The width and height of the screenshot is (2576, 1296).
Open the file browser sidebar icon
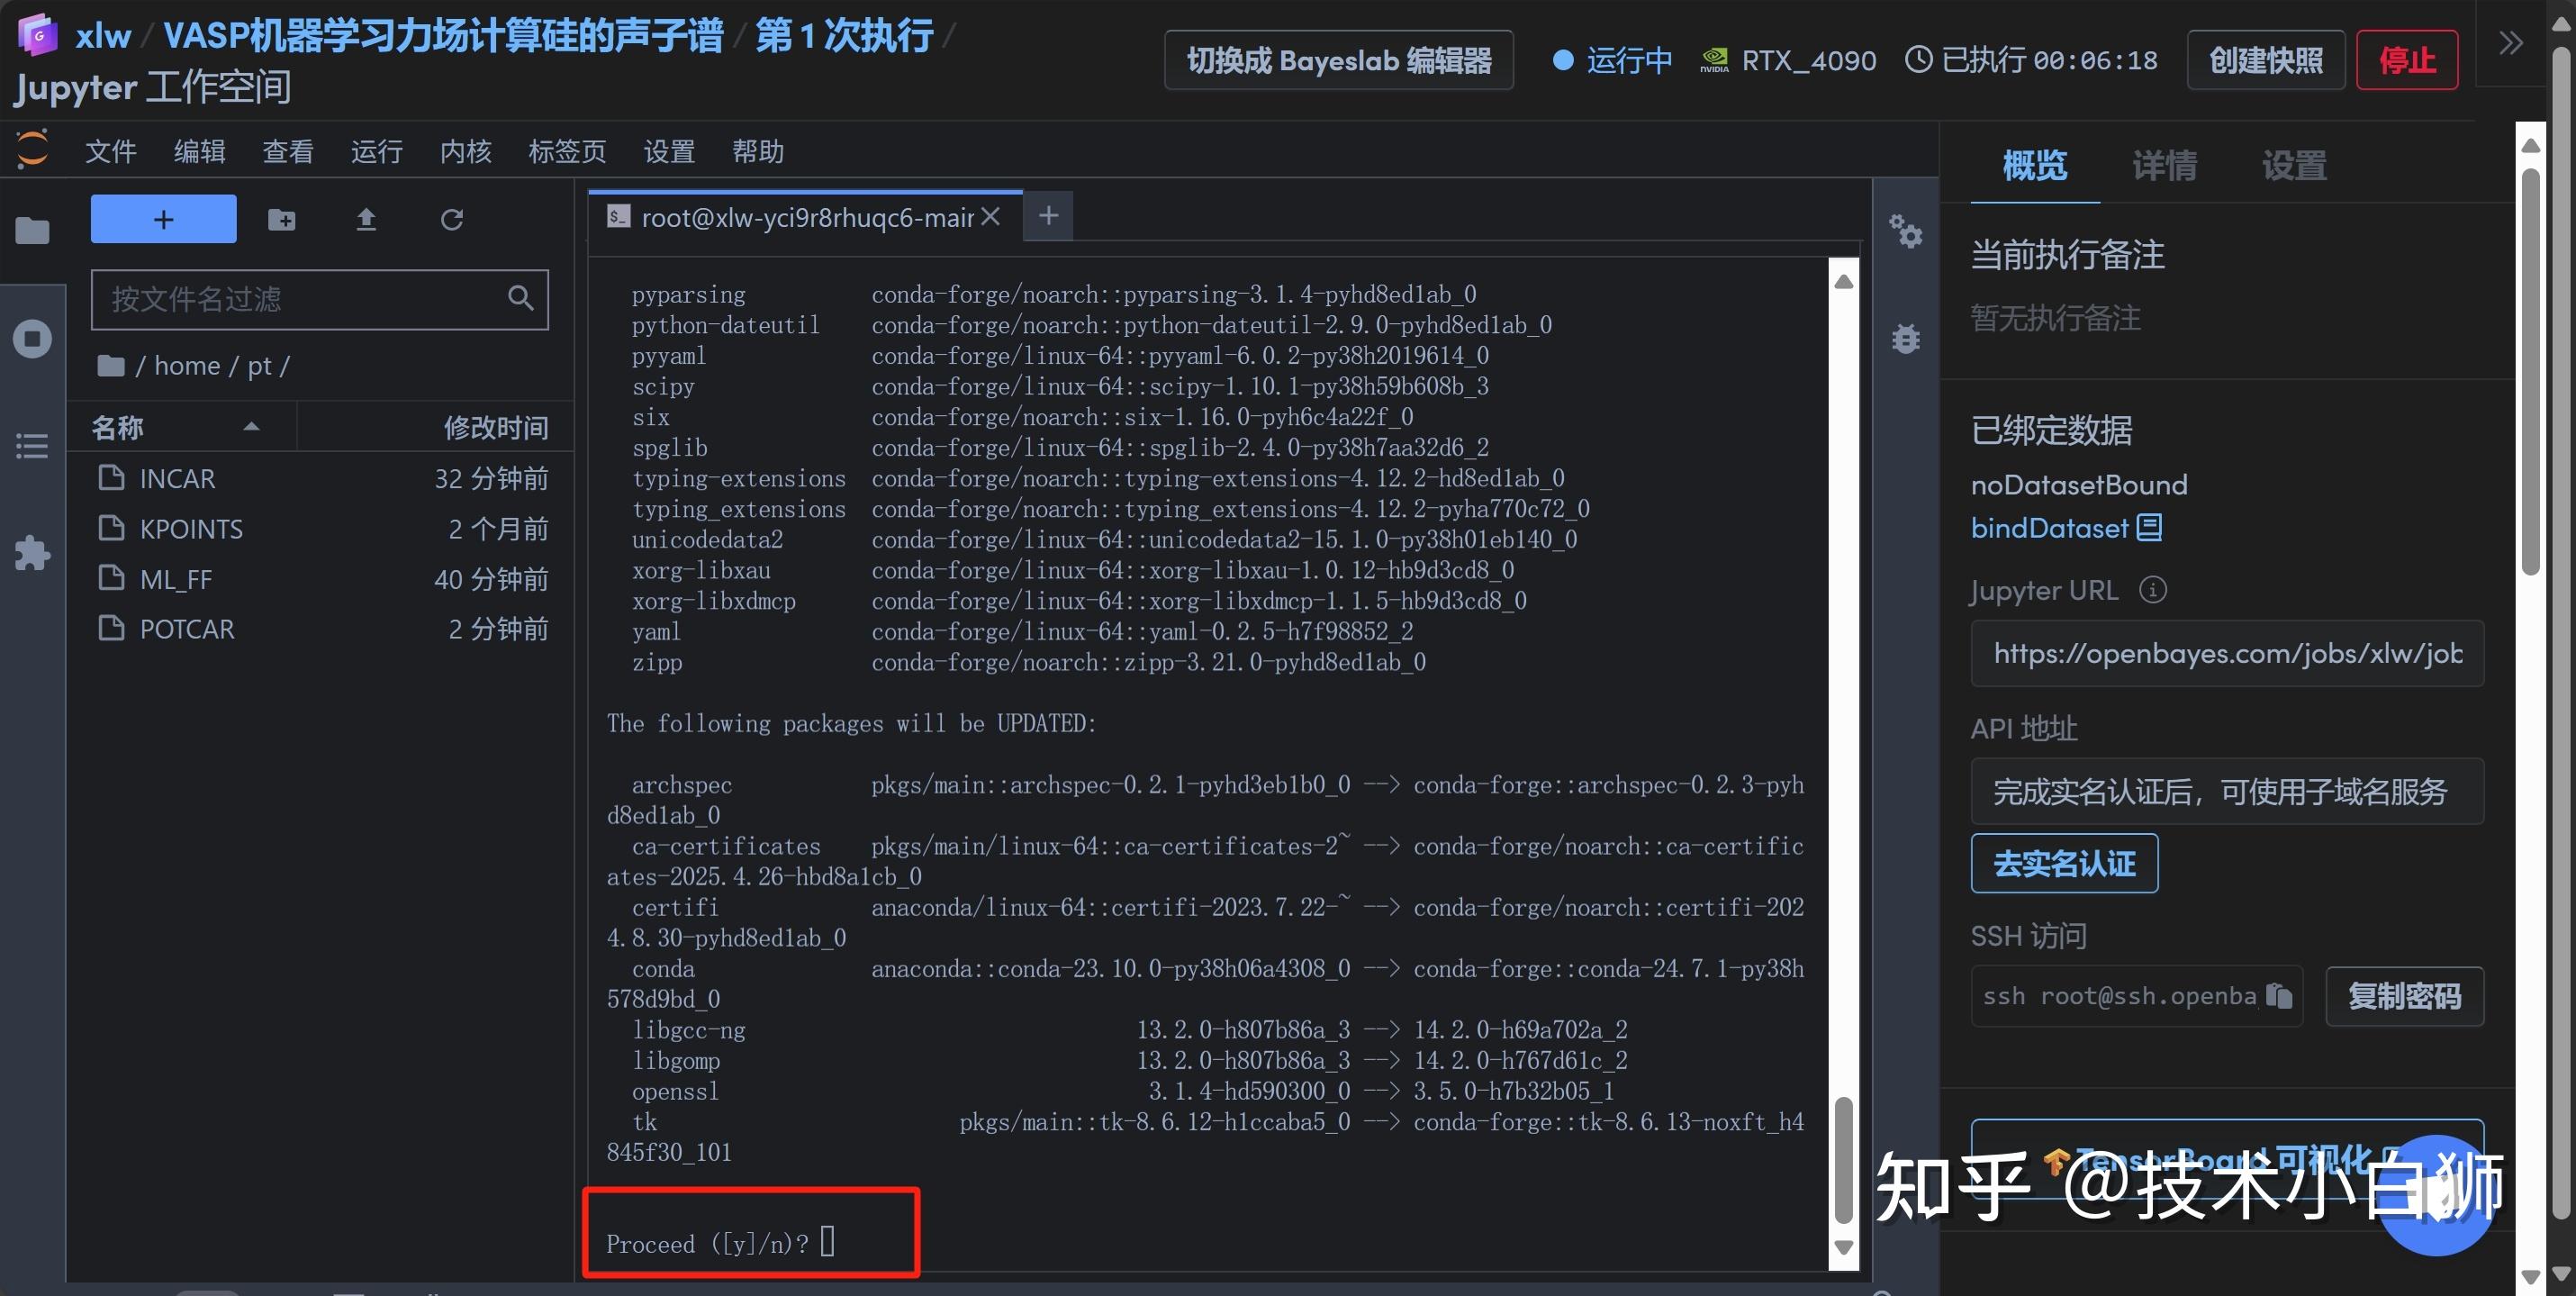(x=32, y=231)
